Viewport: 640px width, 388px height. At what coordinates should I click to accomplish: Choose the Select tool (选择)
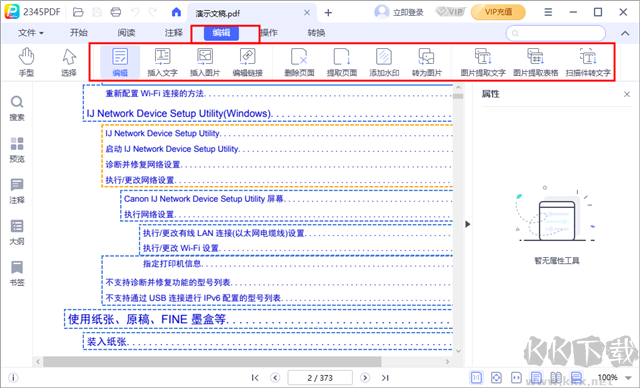point(69,62)
